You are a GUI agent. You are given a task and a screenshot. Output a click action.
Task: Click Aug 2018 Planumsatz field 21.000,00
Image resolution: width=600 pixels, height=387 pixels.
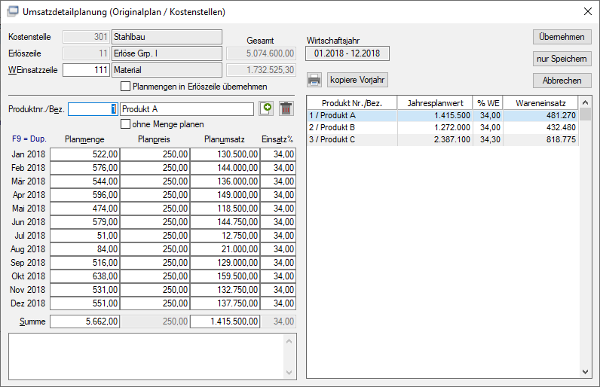(225, 249)
